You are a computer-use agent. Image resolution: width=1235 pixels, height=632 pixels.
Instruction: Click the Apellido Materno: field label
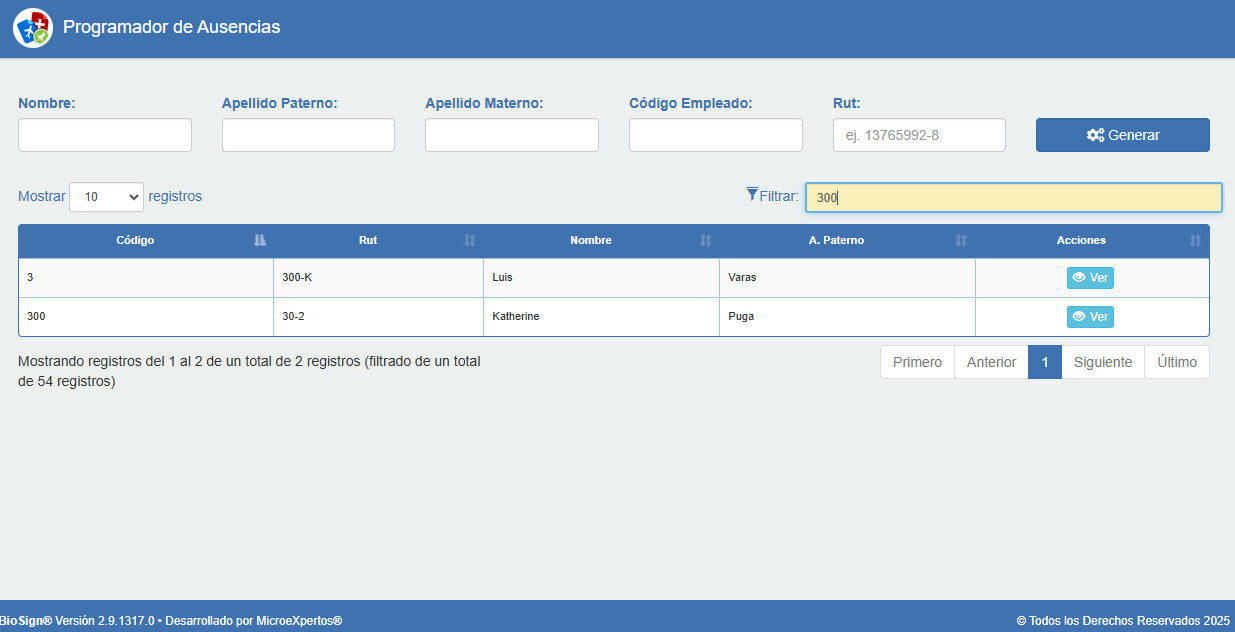(484, 103)
